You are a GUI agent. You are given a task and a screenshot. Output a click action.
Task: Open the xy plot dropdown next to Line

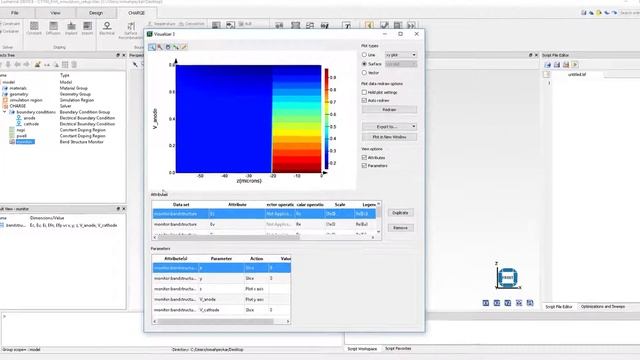point(401,55)
